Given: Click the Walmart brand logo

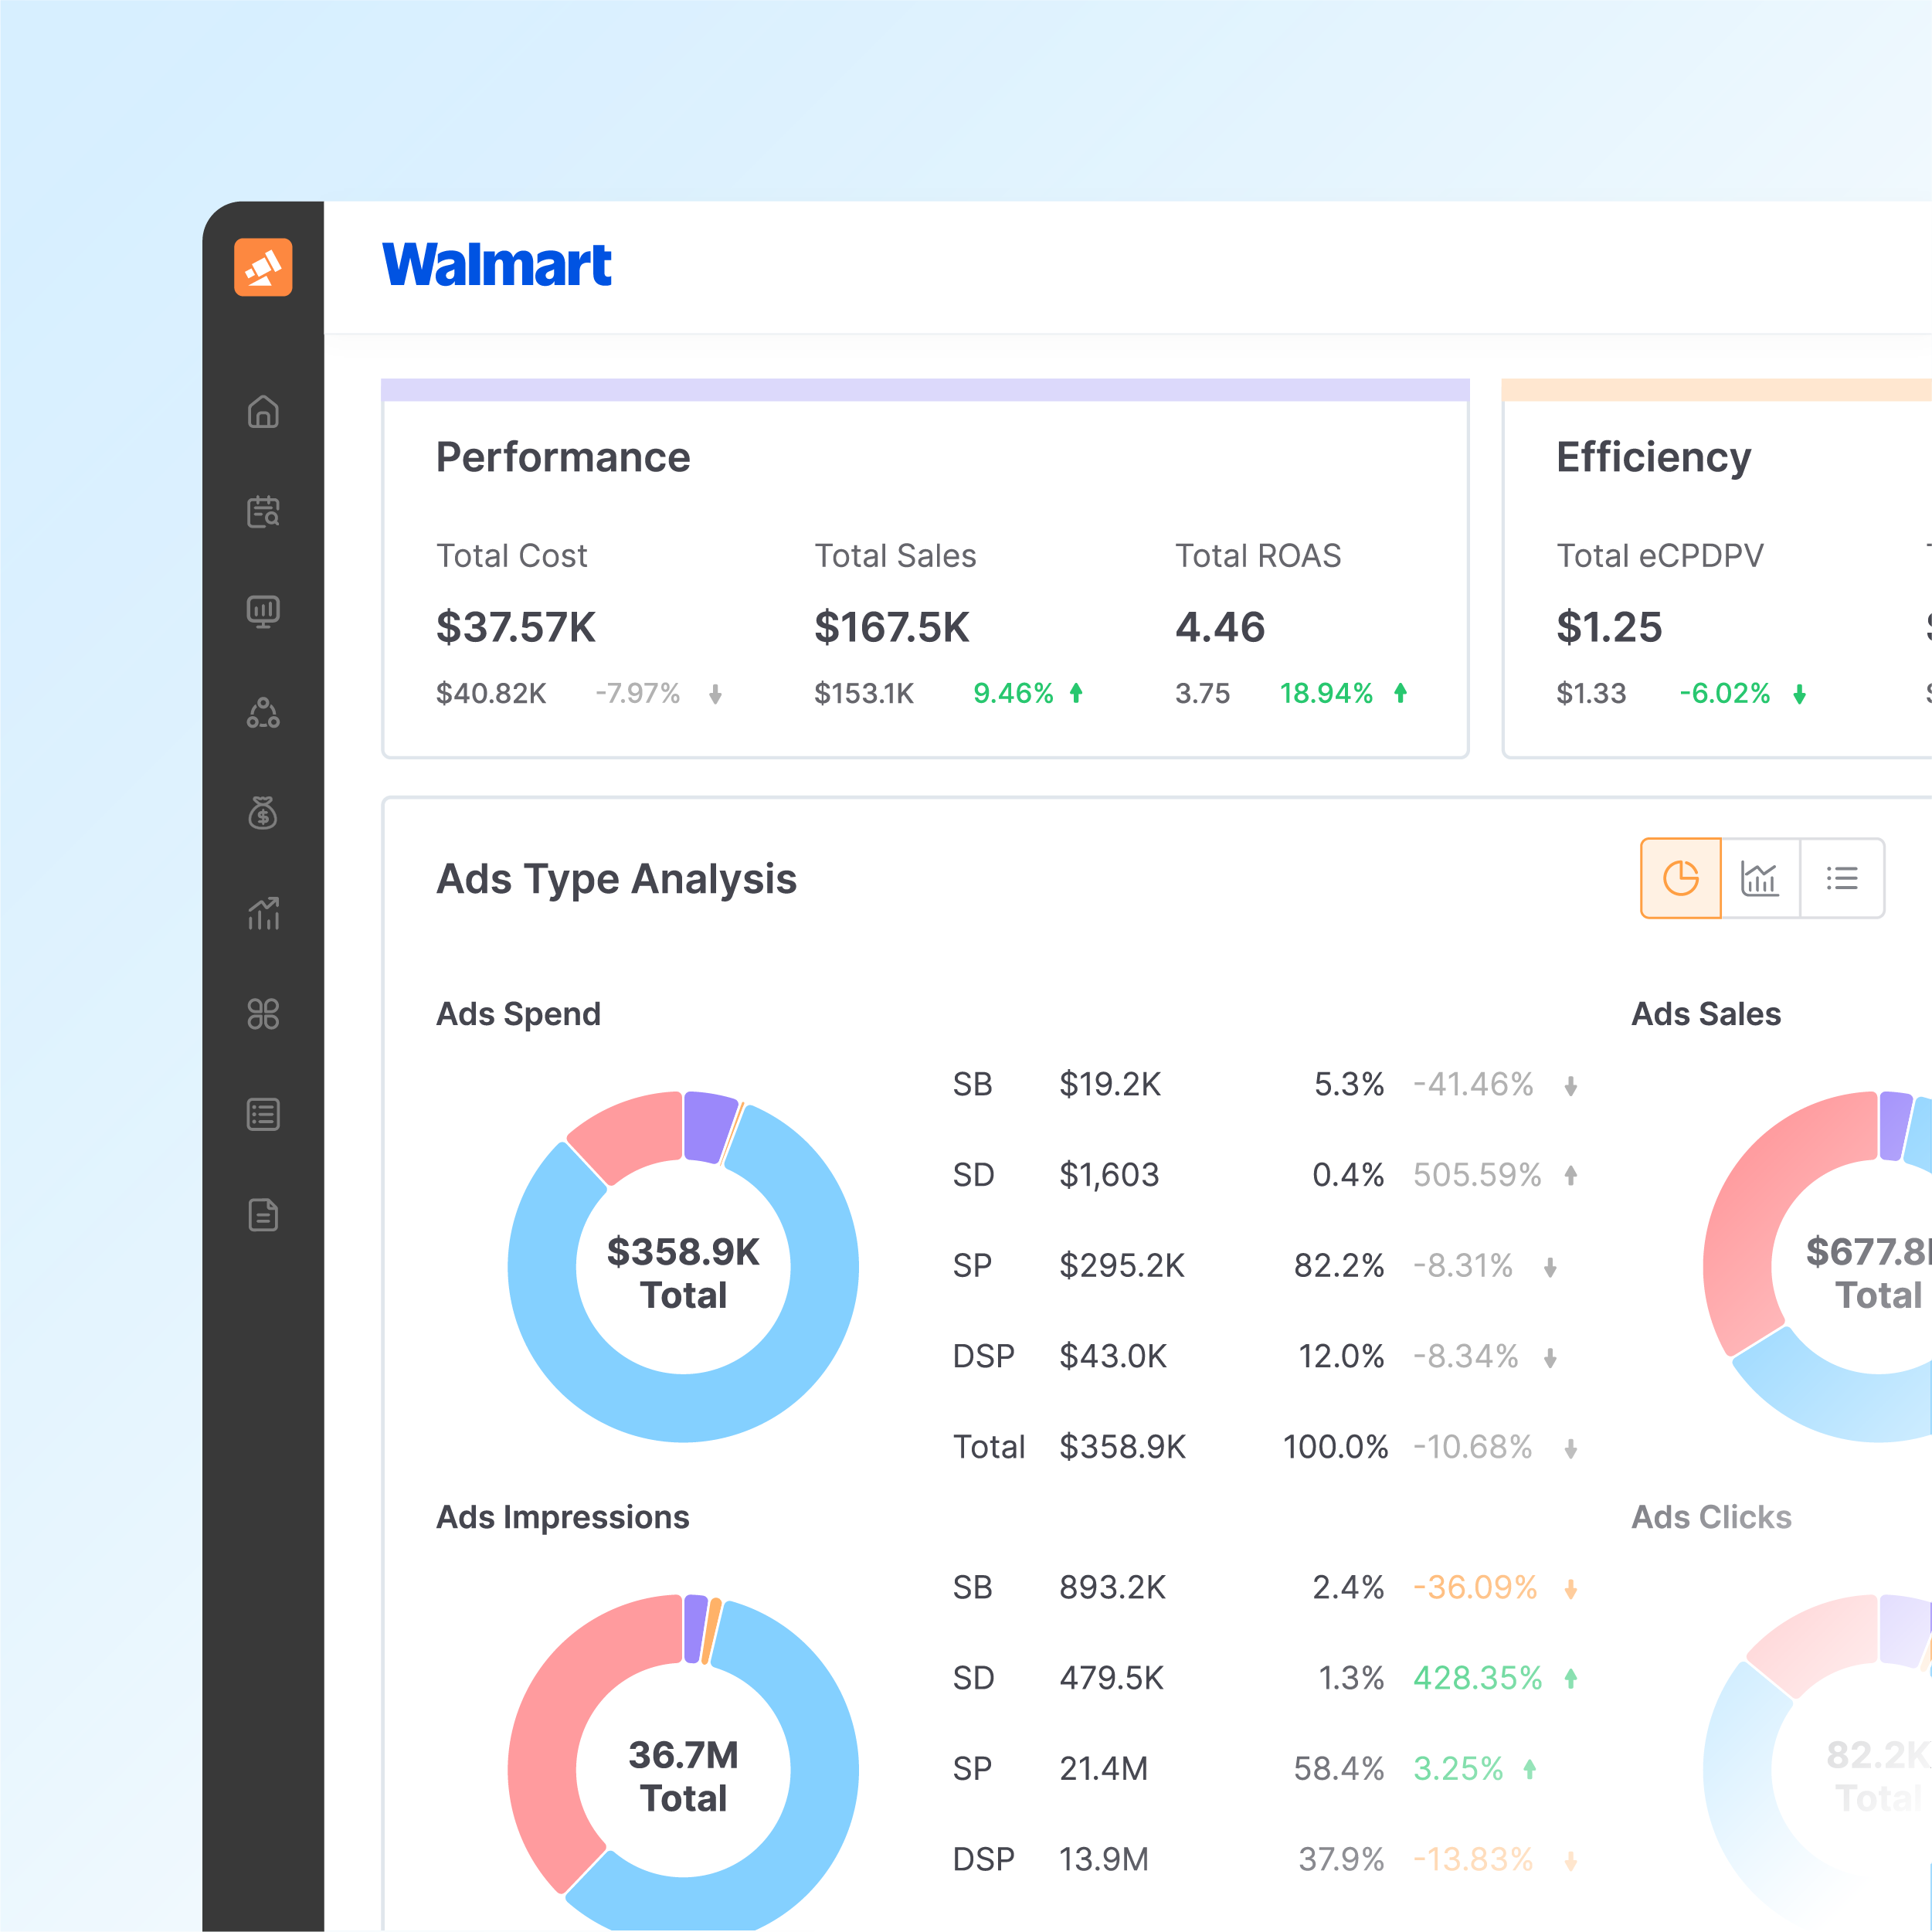Looking at the screenshot, I should [x=497, y=266].
